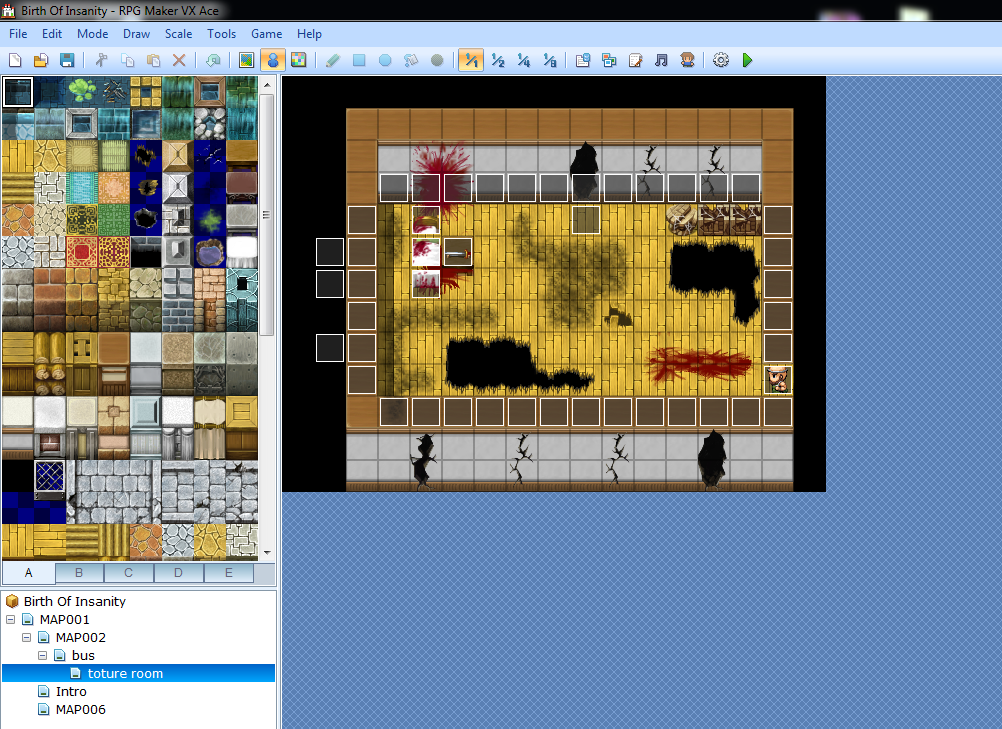Open Options via the gear icon

click(x=721, y=60)
